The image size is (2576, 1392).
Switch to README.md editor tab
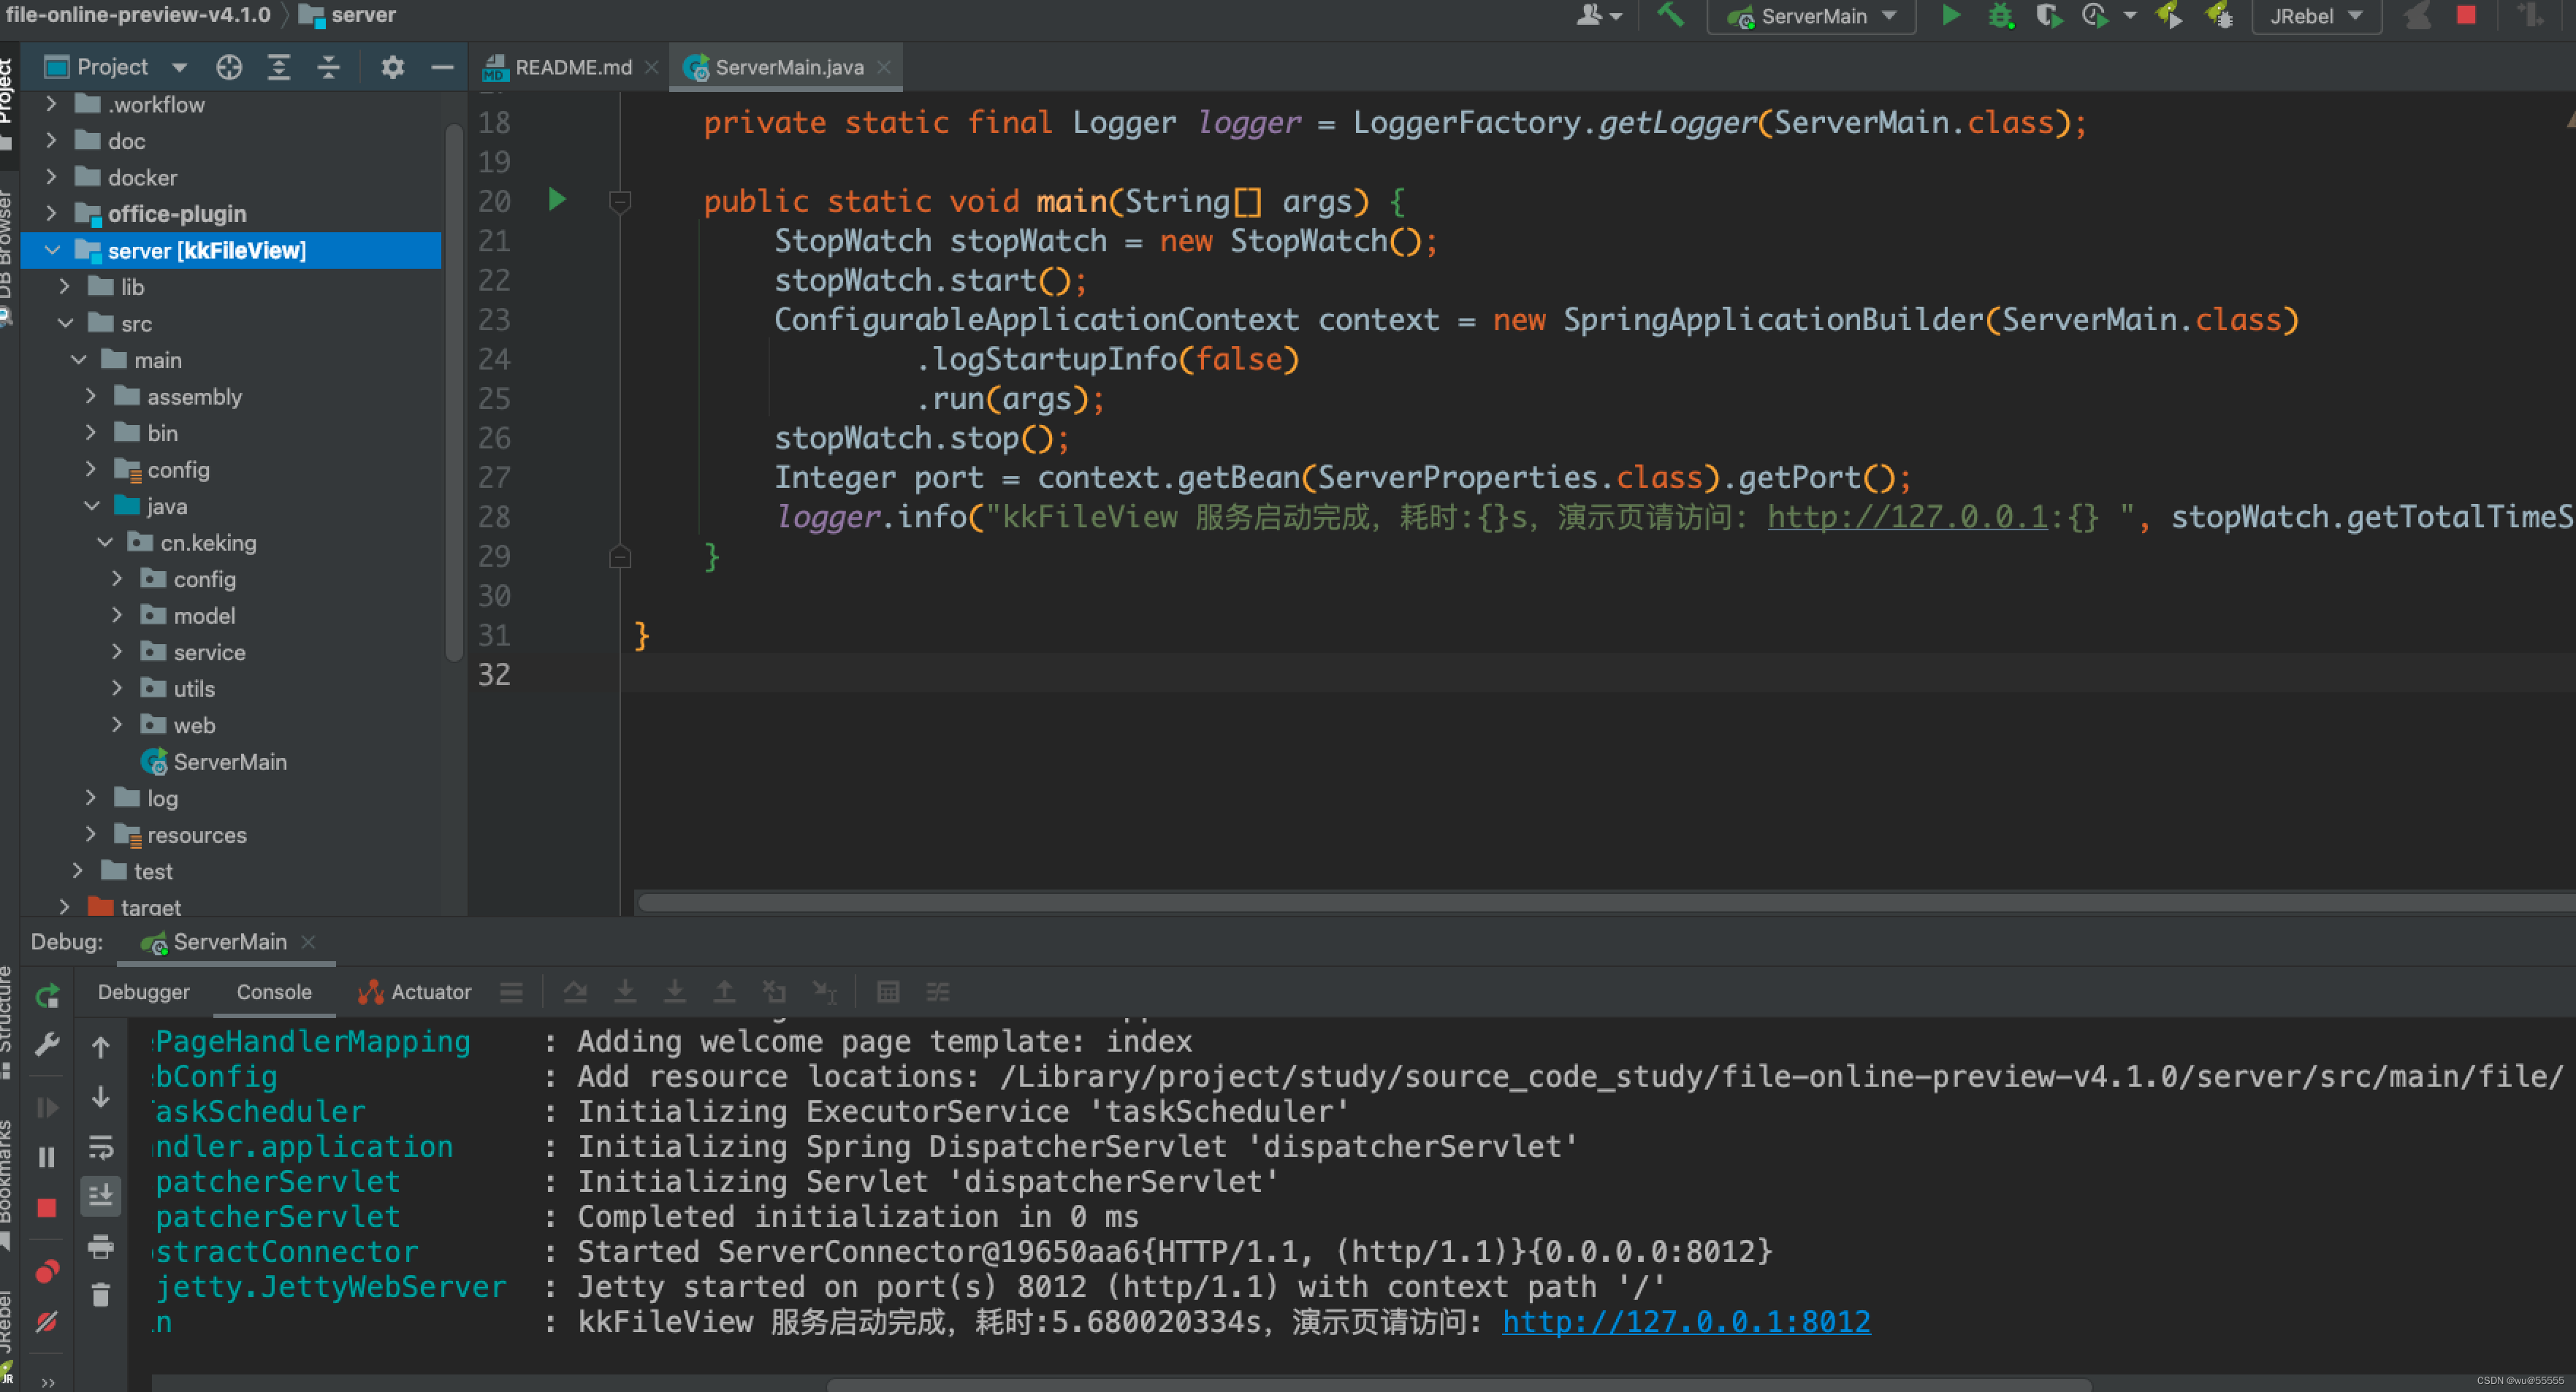tap(572, 67)
